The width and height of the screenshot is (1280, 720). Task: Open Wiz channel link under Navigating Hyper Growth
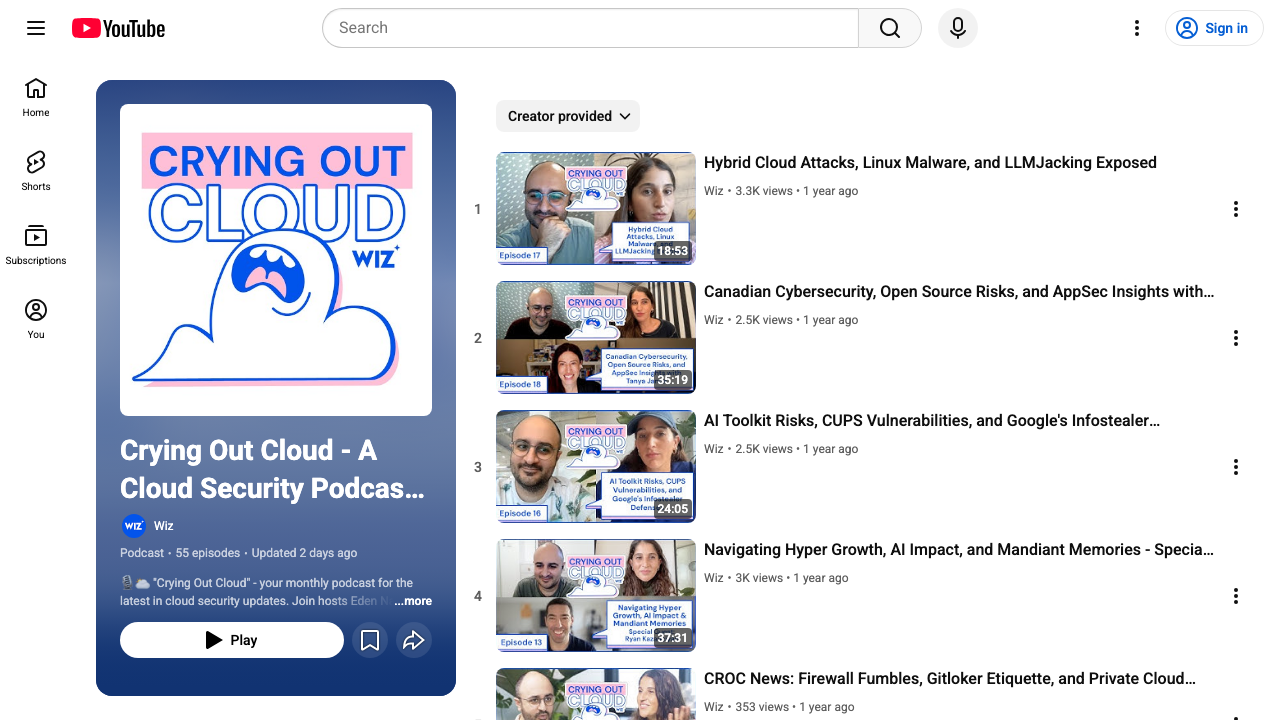pos(713,578)
